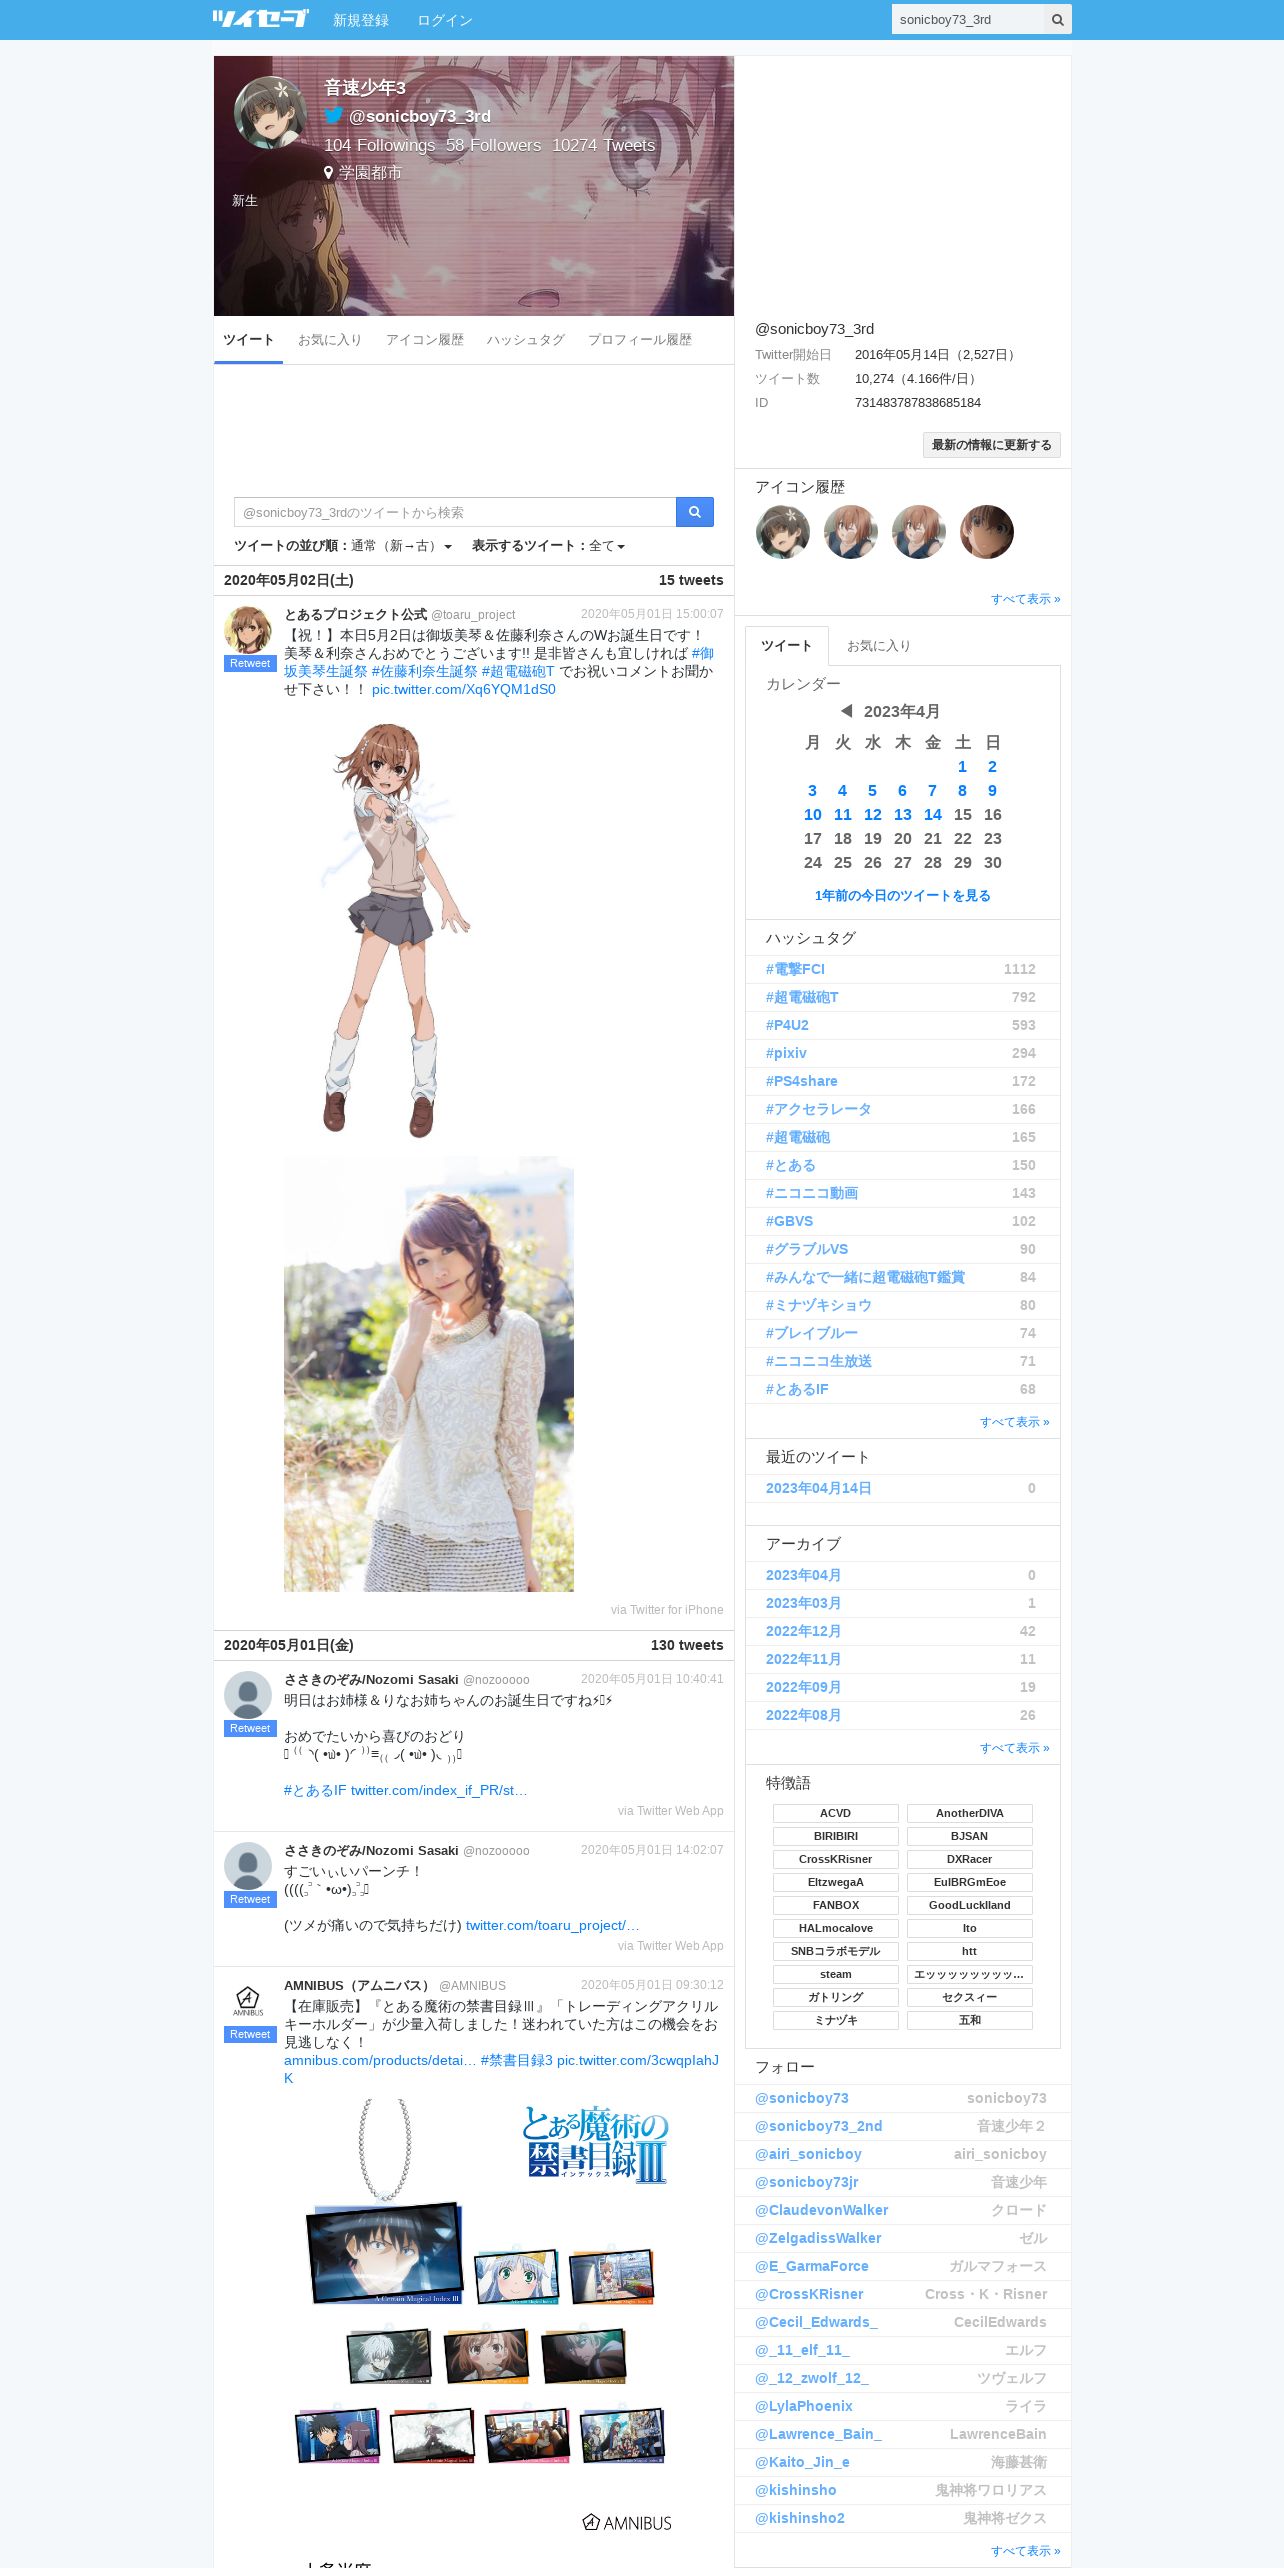Open hashtag #電撃FCI
Viewport: 1284px width, 2568px height.
795,969
